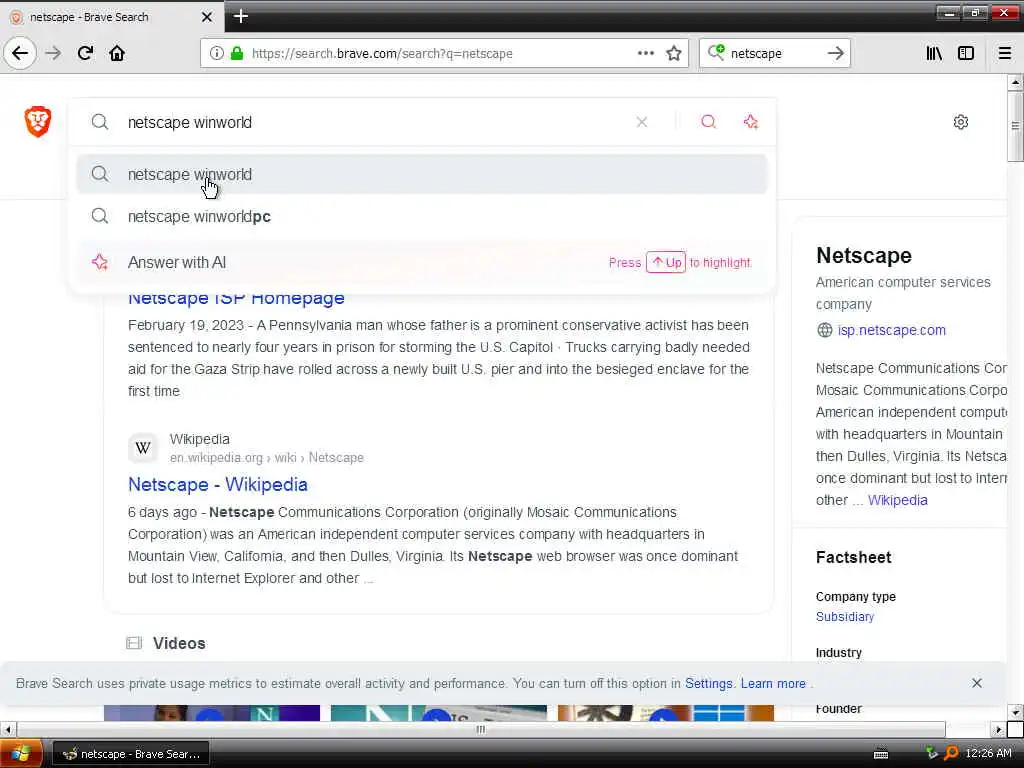The image size is (1024, 768).
Task: Open a new browser tab
Action: (x=241, y=16)
